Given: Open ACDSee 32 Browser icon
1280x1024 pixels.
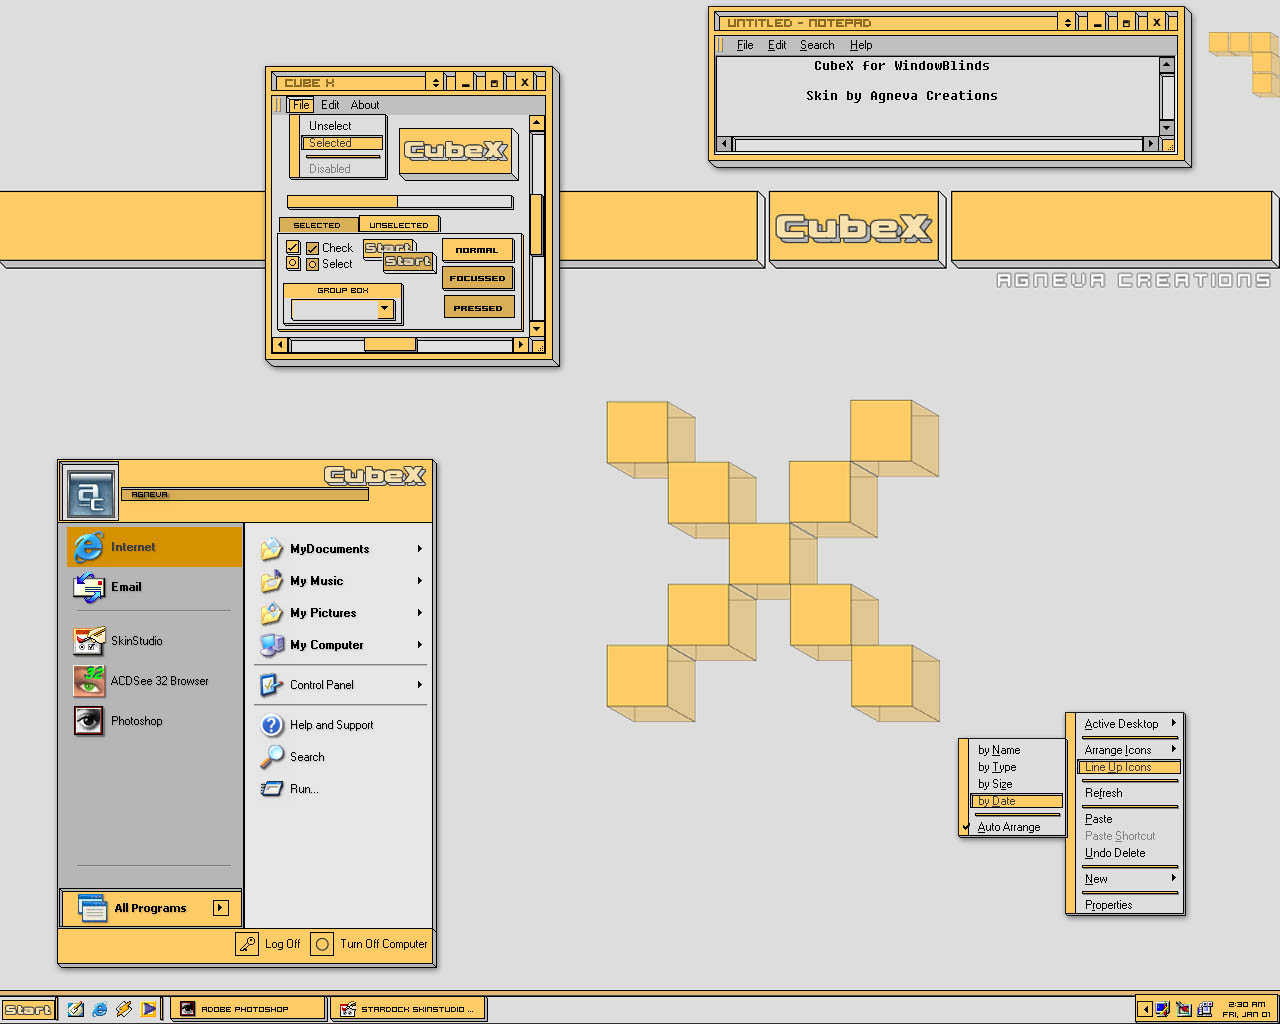Looking at the screenshot, I should coord(89,681).
